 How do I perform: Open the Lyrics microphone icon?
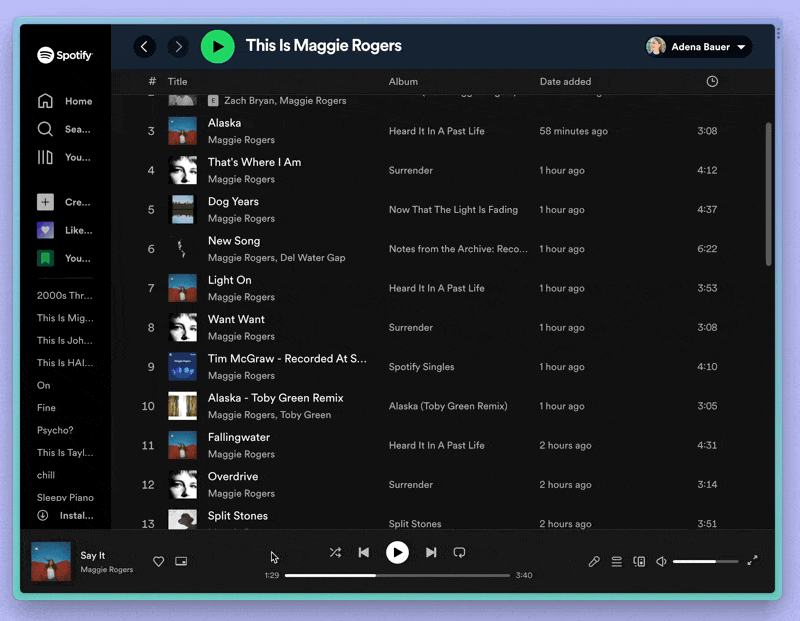tap(594, 562)
